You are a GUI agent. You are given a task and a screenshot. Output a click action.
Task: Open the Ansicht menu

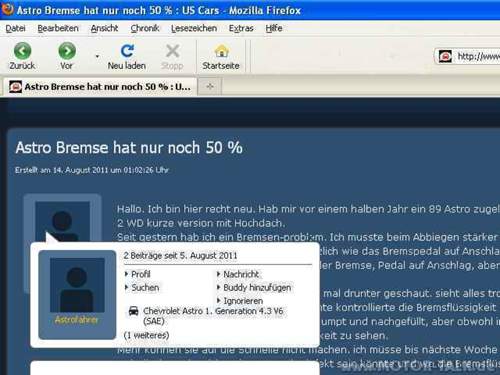tap(104, 28)
